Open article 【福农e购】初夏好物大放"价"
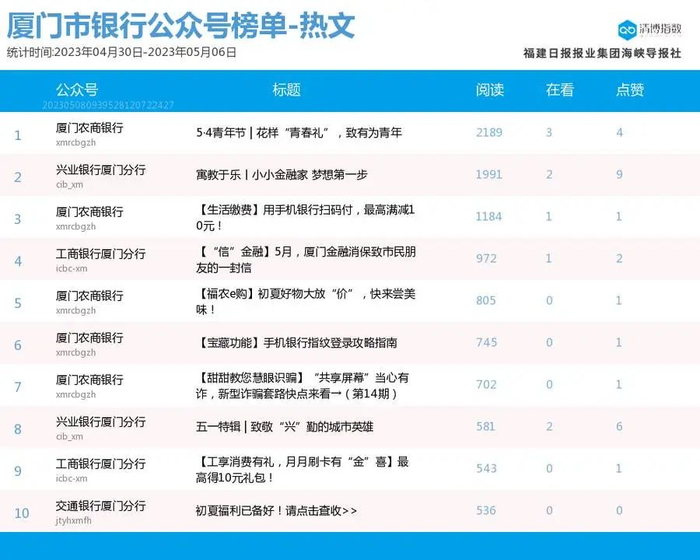This screenshot has width=700, height=560. click(305, 301)
